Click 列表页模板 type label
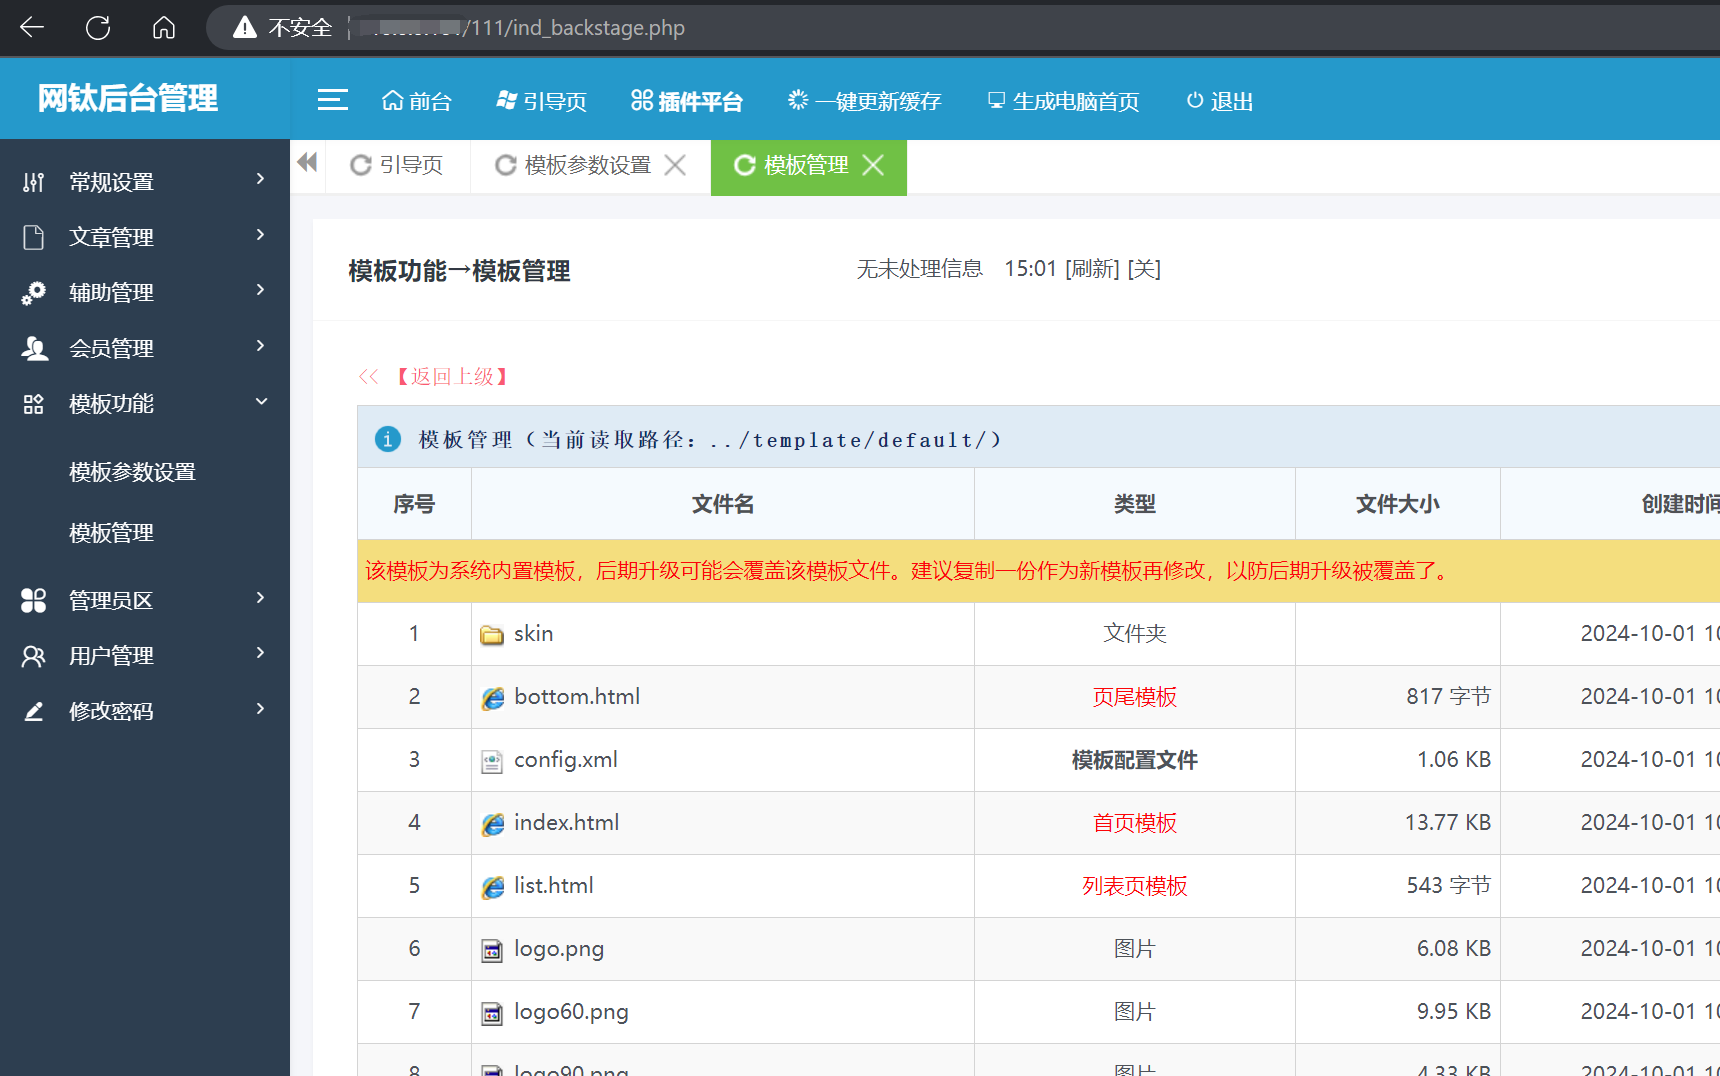 click(1135, 886)
